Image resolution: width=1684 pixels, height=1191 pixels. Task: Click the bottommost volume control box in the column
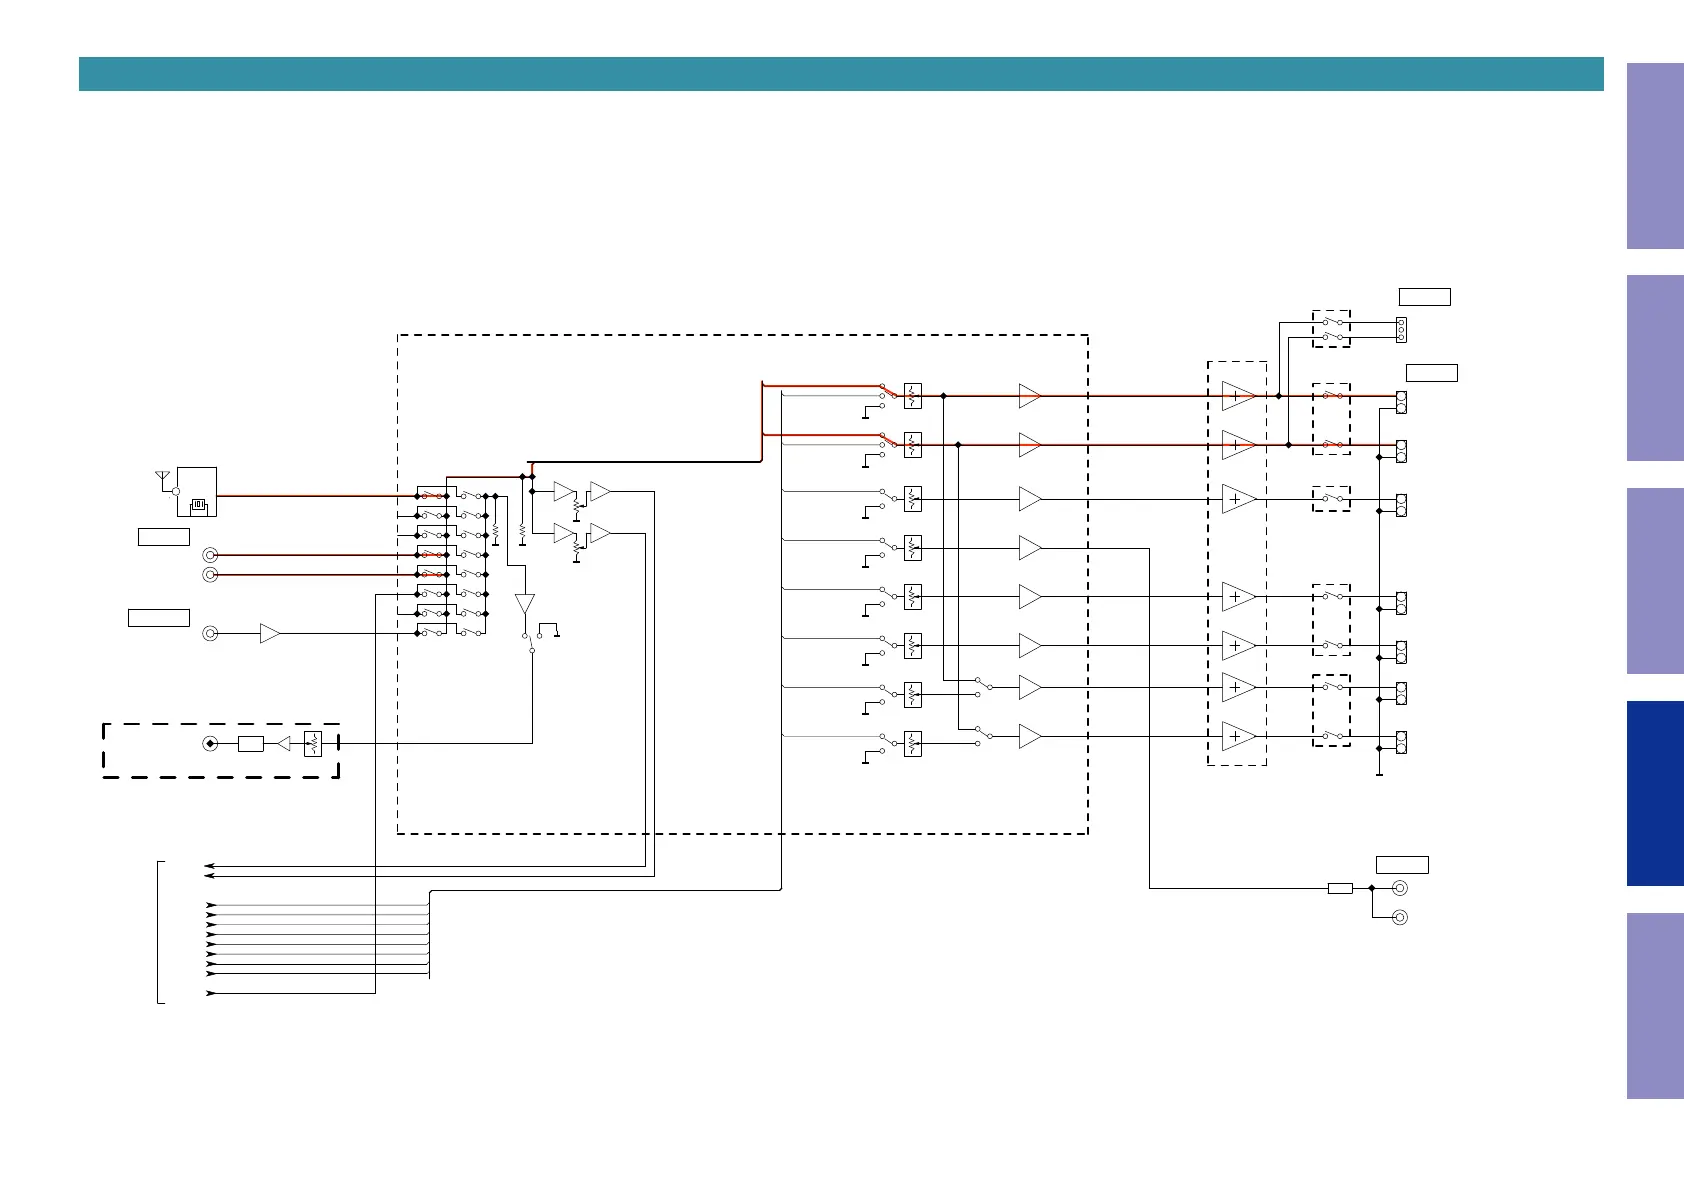pos(912,744)
